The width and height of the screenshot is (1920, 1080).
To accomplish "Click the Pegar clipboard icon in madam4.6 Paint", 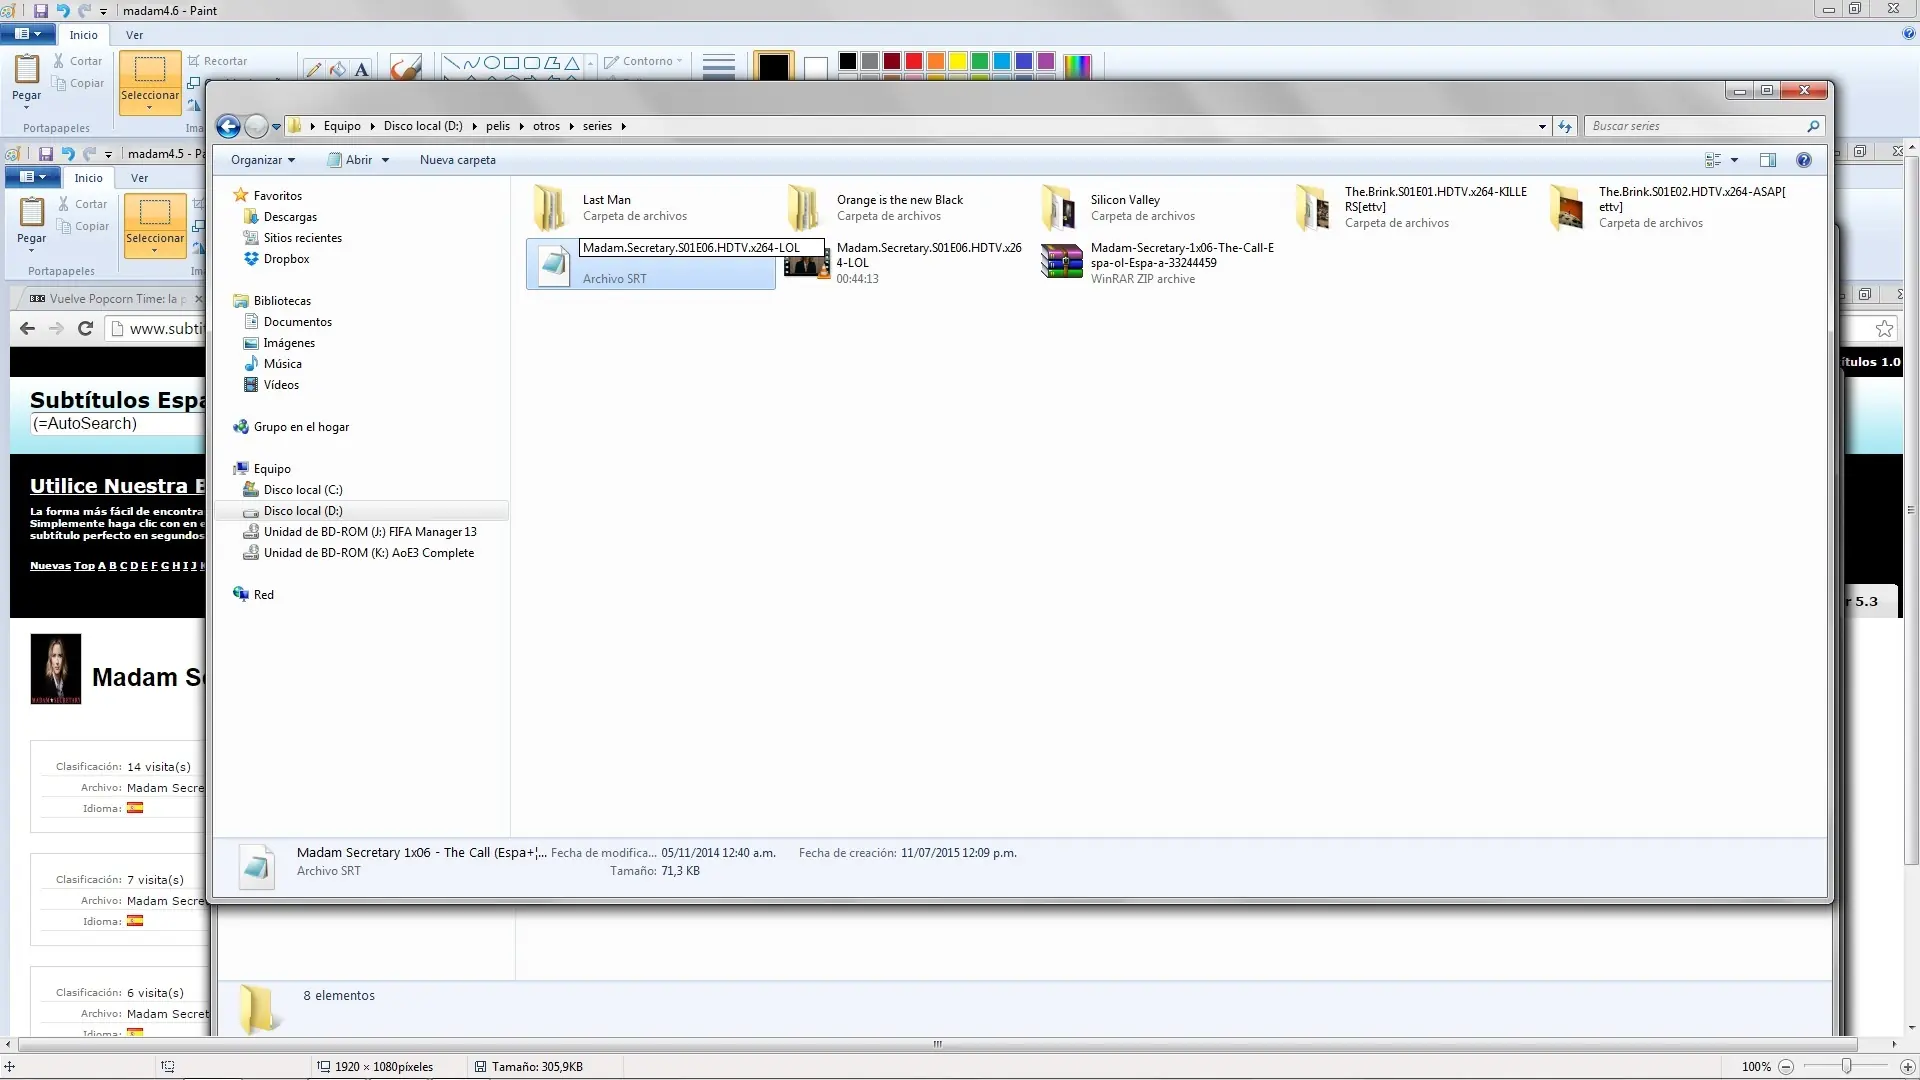I will pos(27,69).
